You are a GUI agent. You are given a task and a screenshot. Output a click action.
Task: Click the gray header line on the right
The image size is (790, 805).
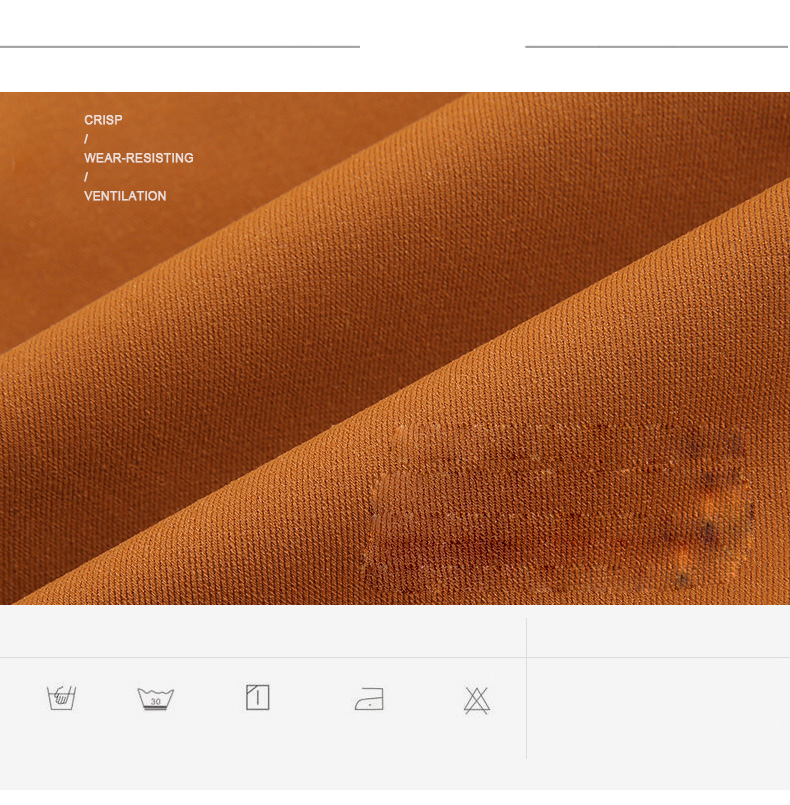[x=656, y=46]
